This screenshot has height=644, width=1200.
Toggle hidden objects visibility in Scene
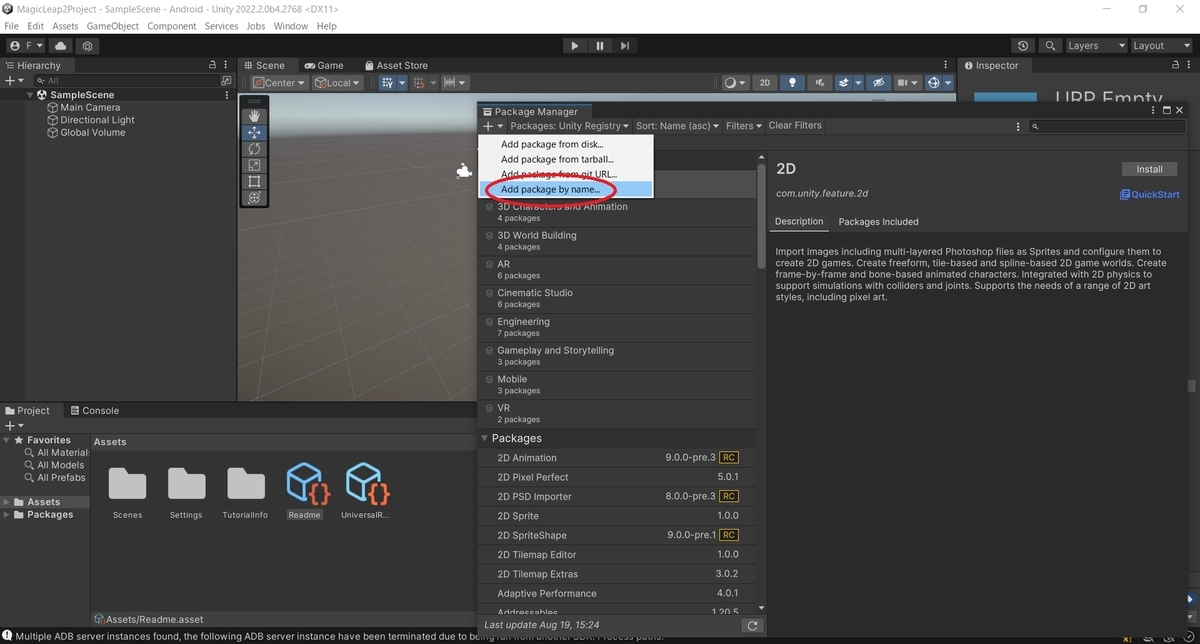[877, 83]
